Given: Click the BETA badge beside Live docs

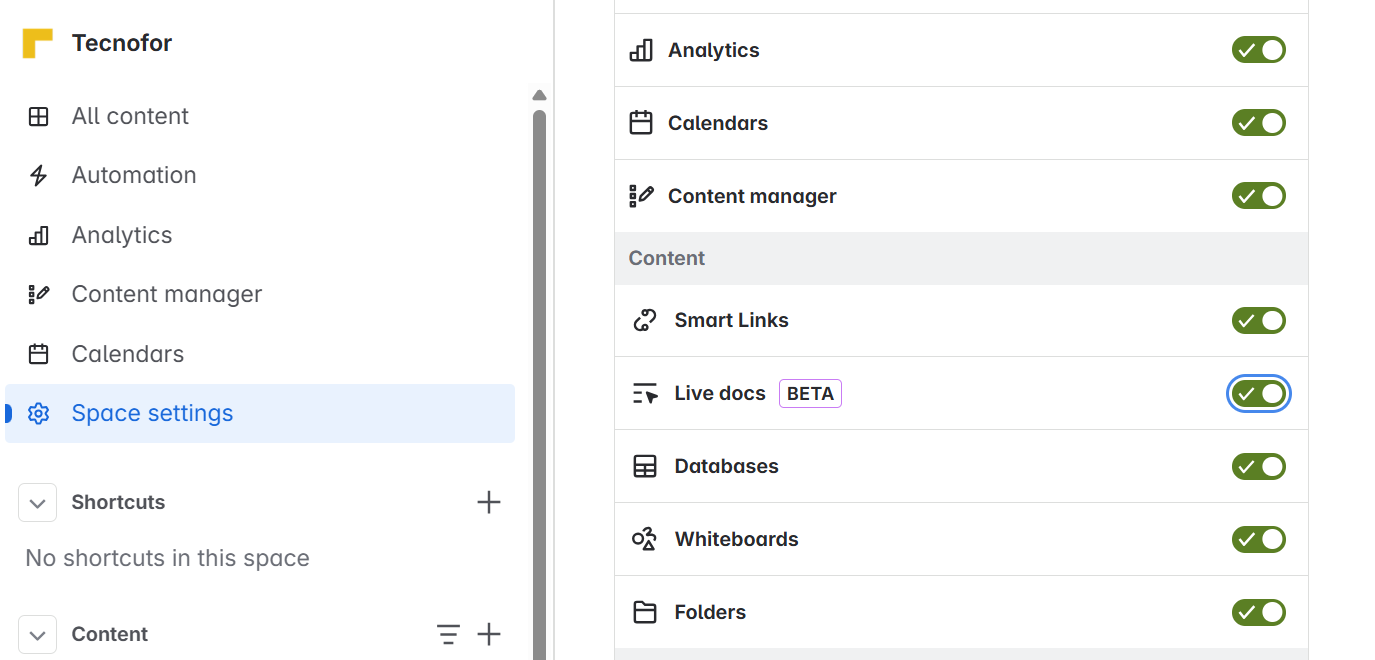Looking at the screenshot, I should pos(810,393).
